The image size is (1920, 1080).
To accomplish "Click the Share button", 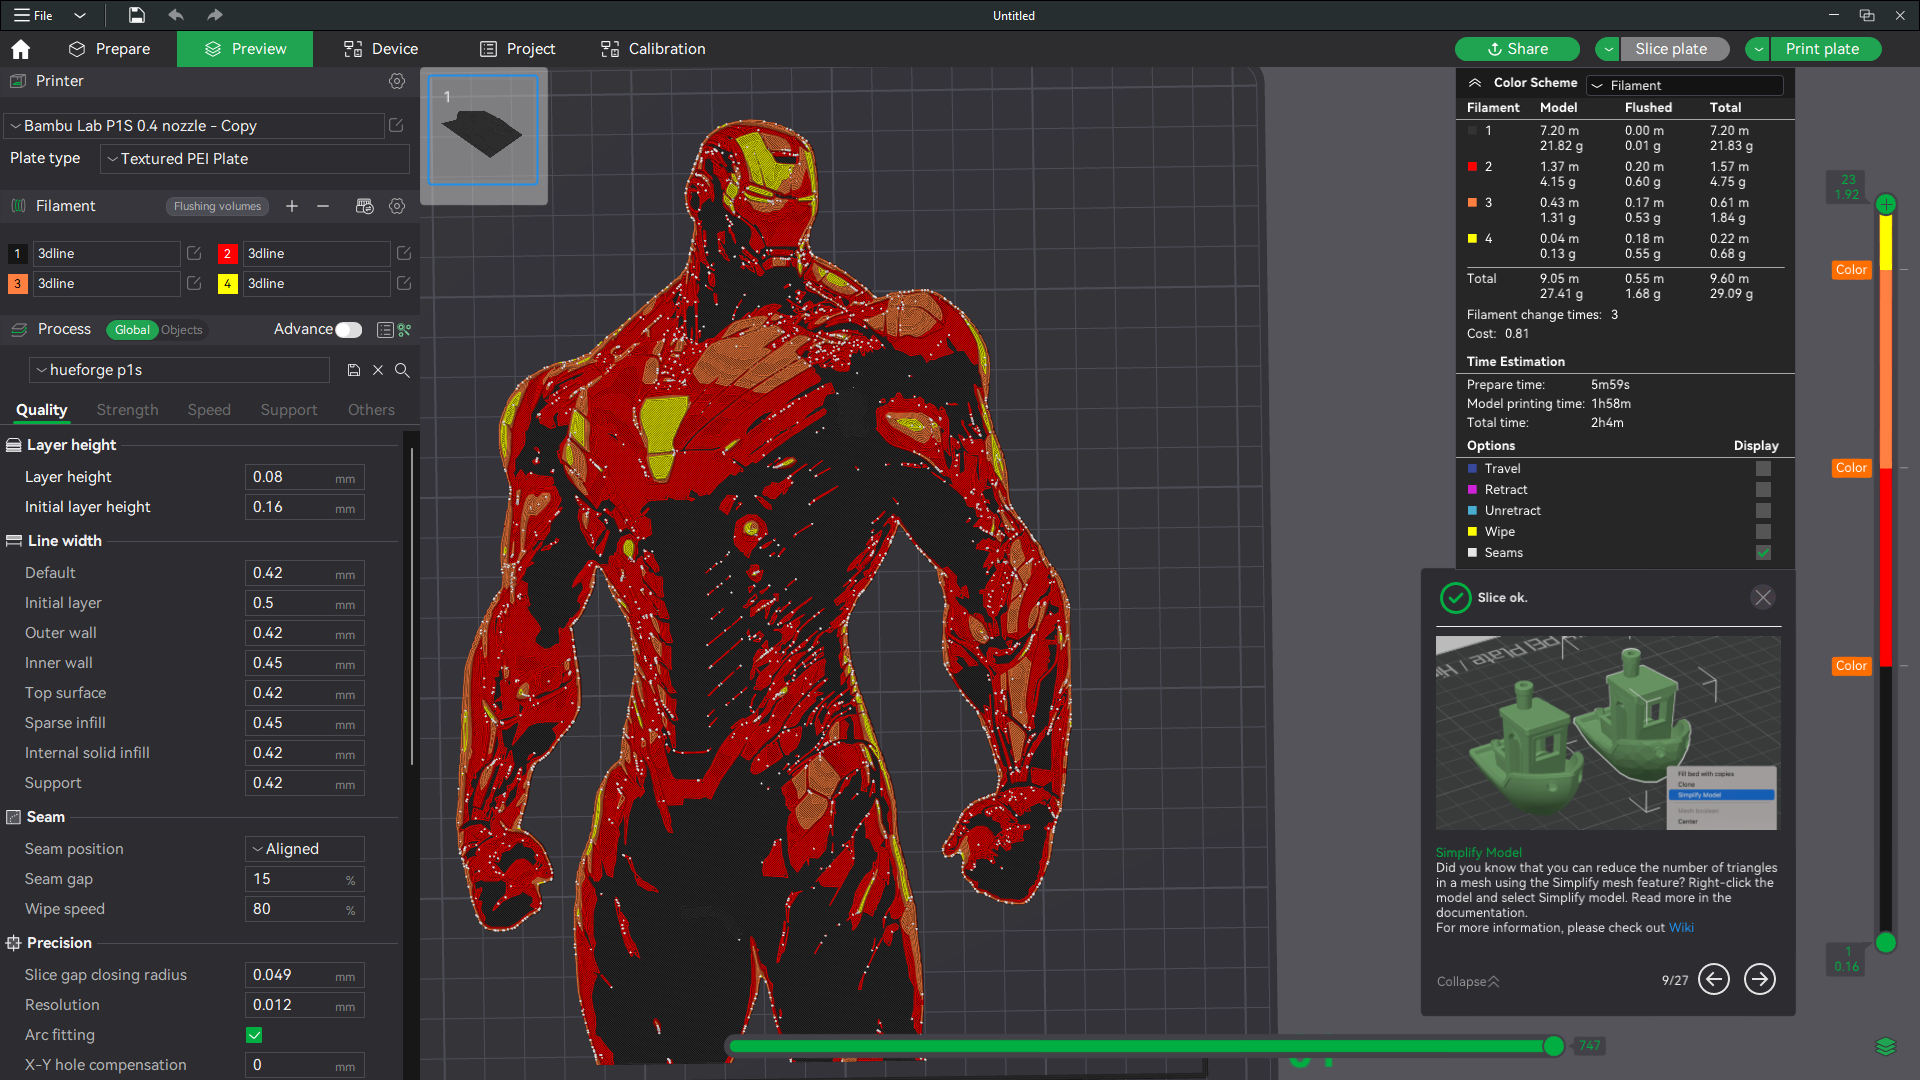I will point(1517,49).
